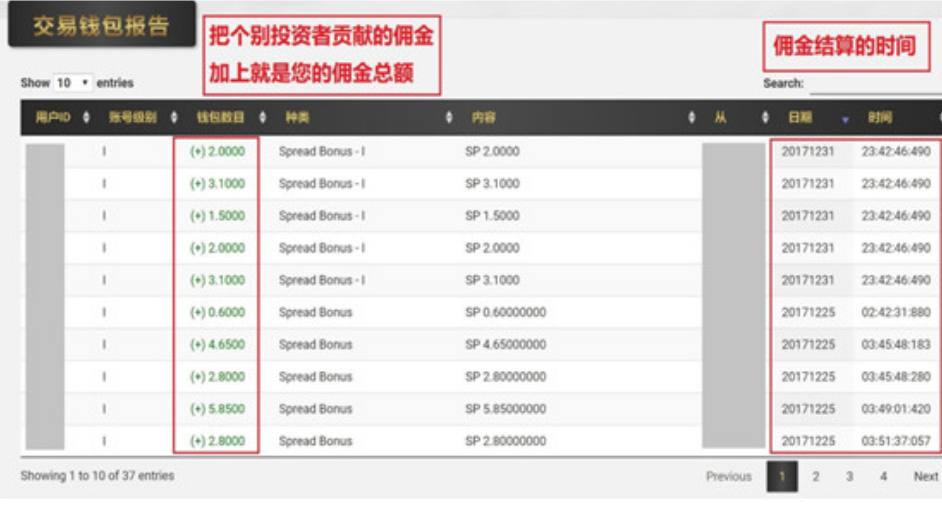Open page 3 of the results
942x505 pixels.
click(849, 477)
